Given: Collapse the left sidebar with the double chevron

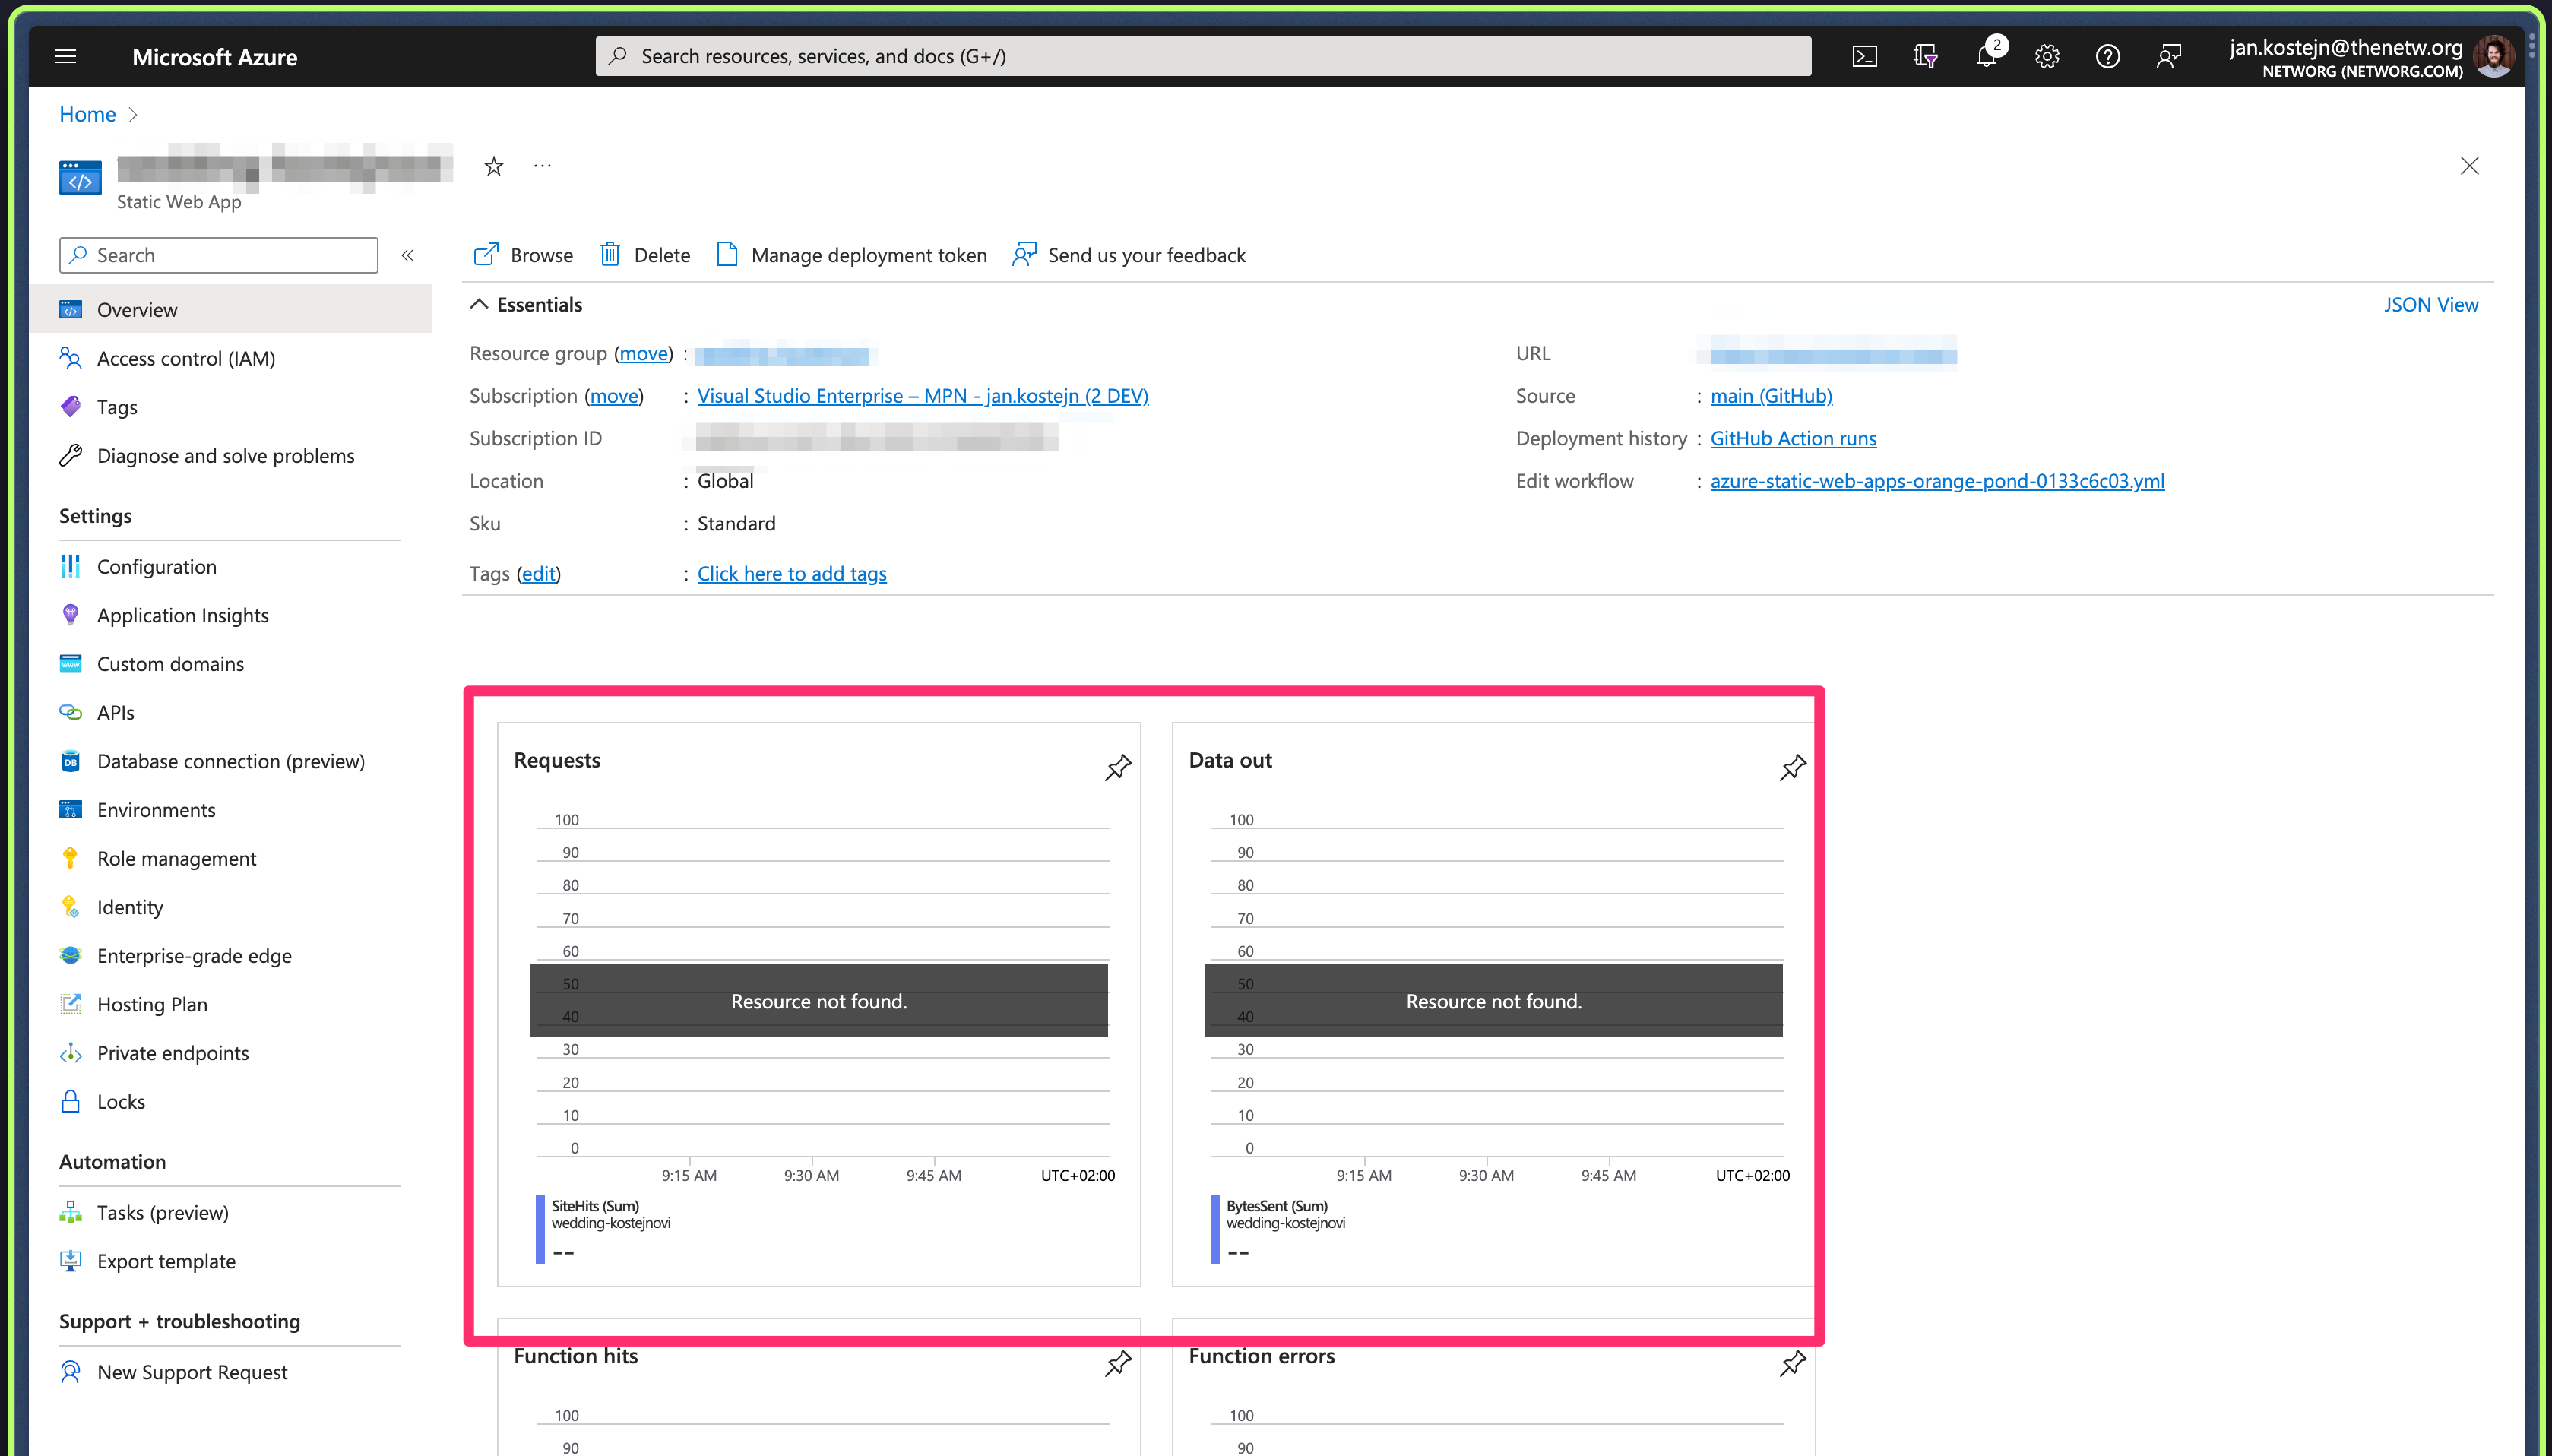Looking at the screenshot, I should click(x=408, y=255).
